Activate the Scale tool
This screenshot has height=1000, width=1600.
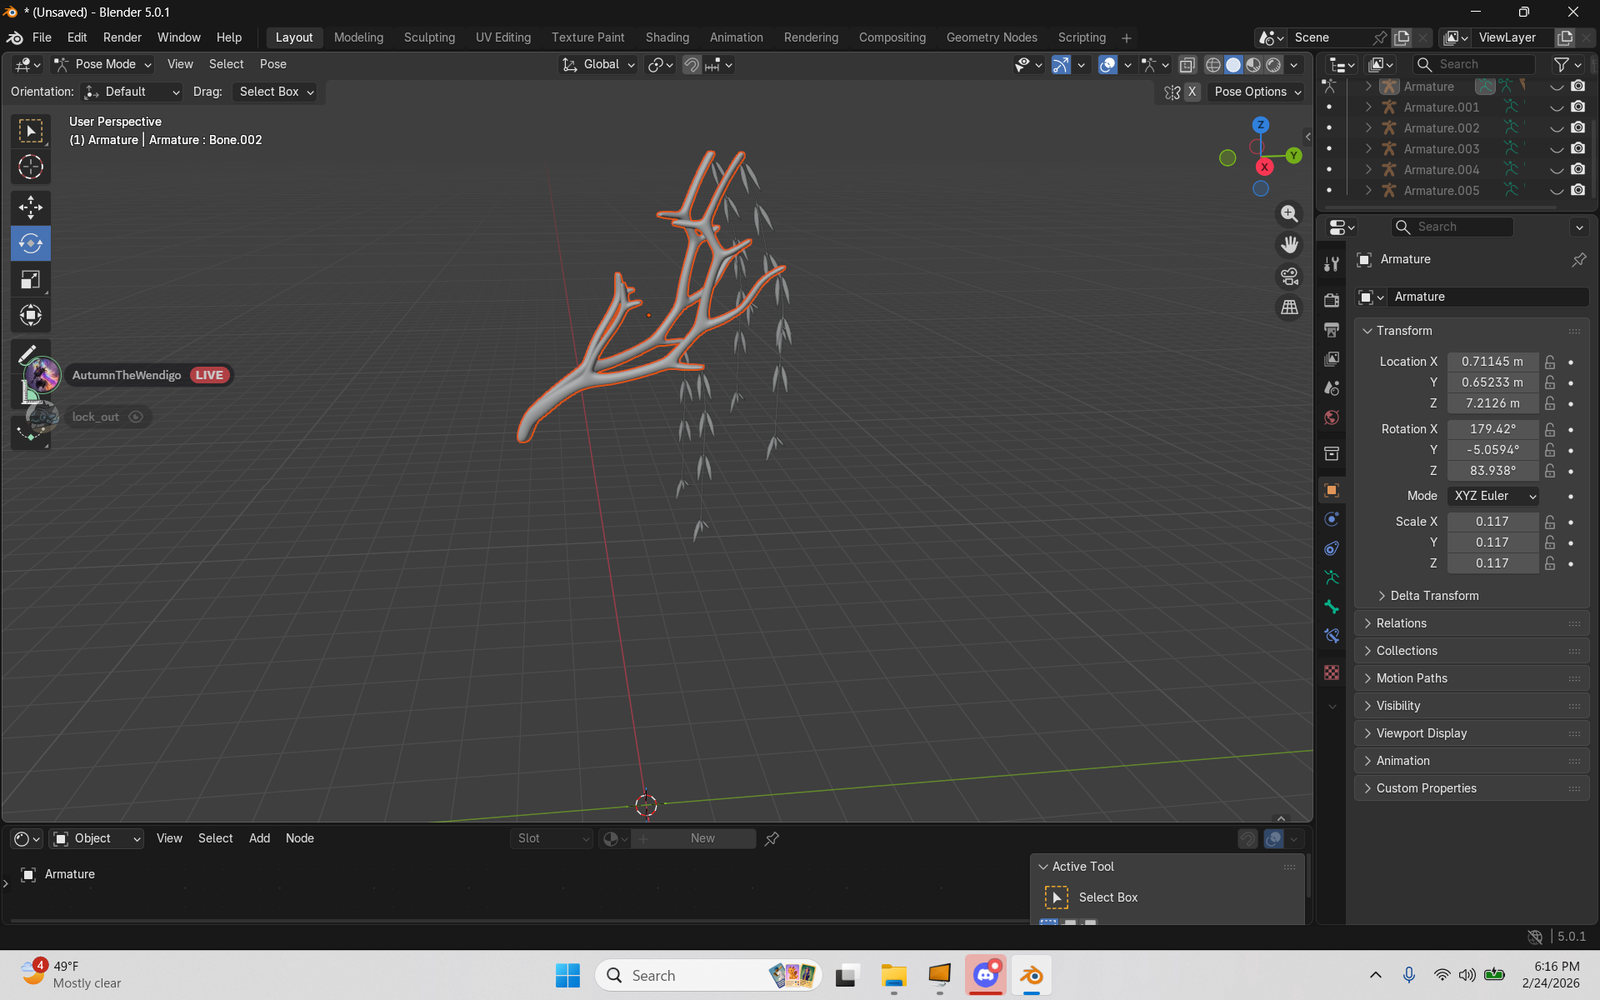[31, 280]
